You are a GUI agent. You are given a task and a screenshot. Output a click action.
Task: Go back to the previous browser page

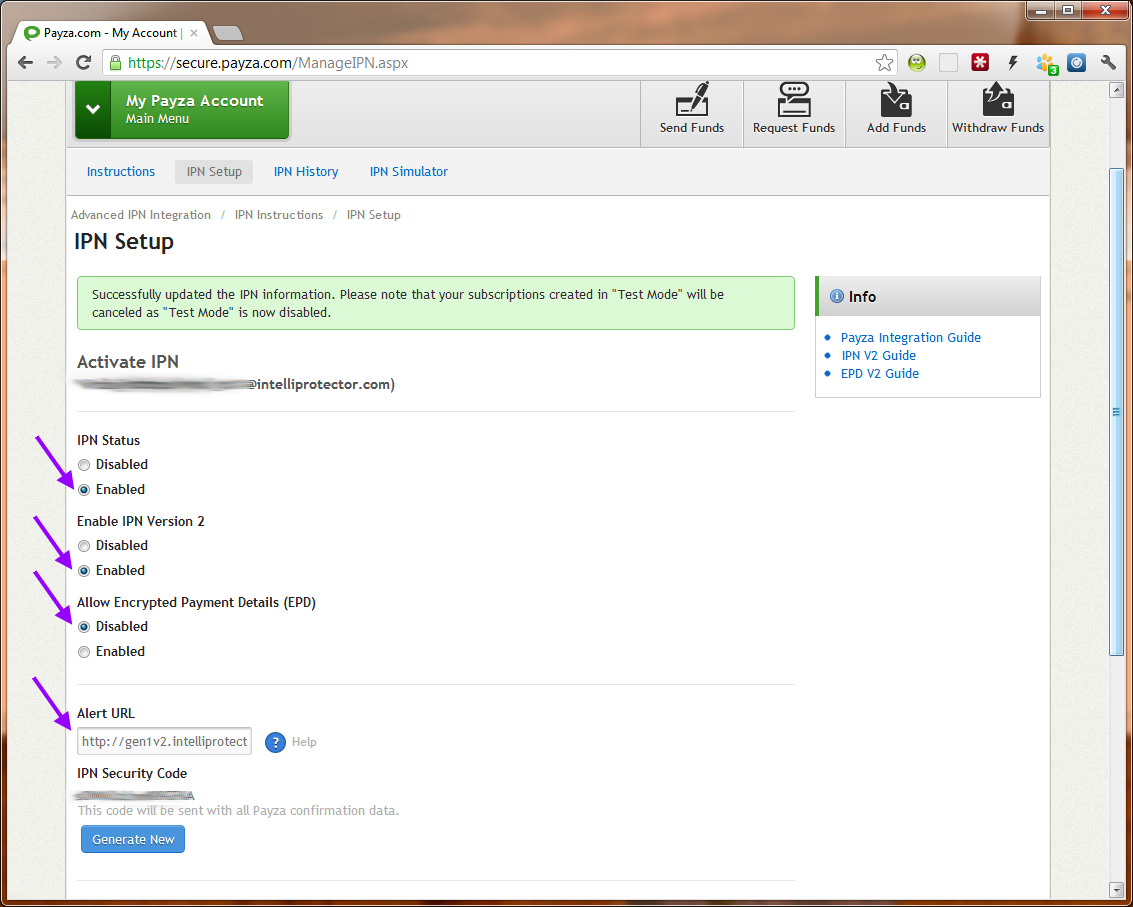coord(25,63)
